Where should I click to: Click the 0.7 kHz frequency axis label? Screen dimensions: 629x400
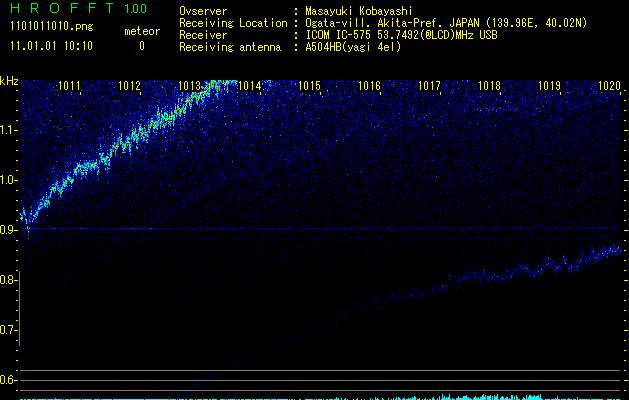pyautogui.click(x=8, y=331)
